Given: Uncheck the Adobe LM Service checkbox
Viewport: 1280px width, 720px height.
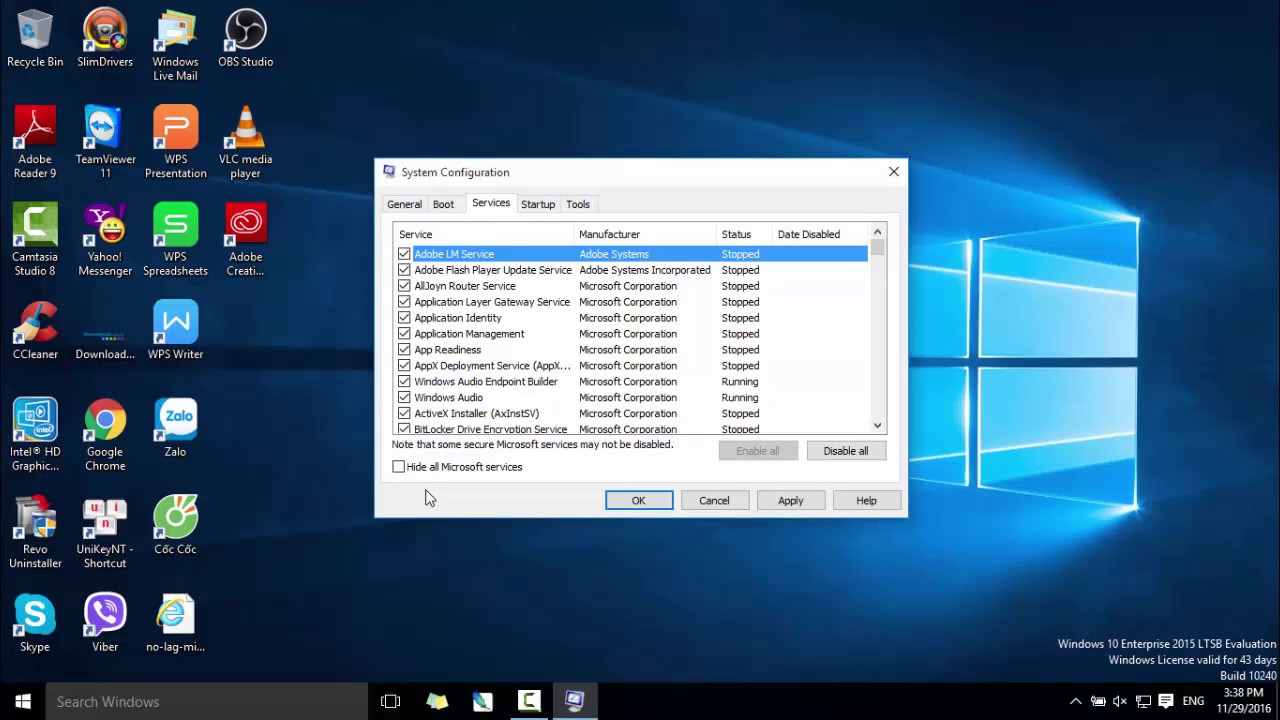Looking at the screenshot, I should 404,254.
